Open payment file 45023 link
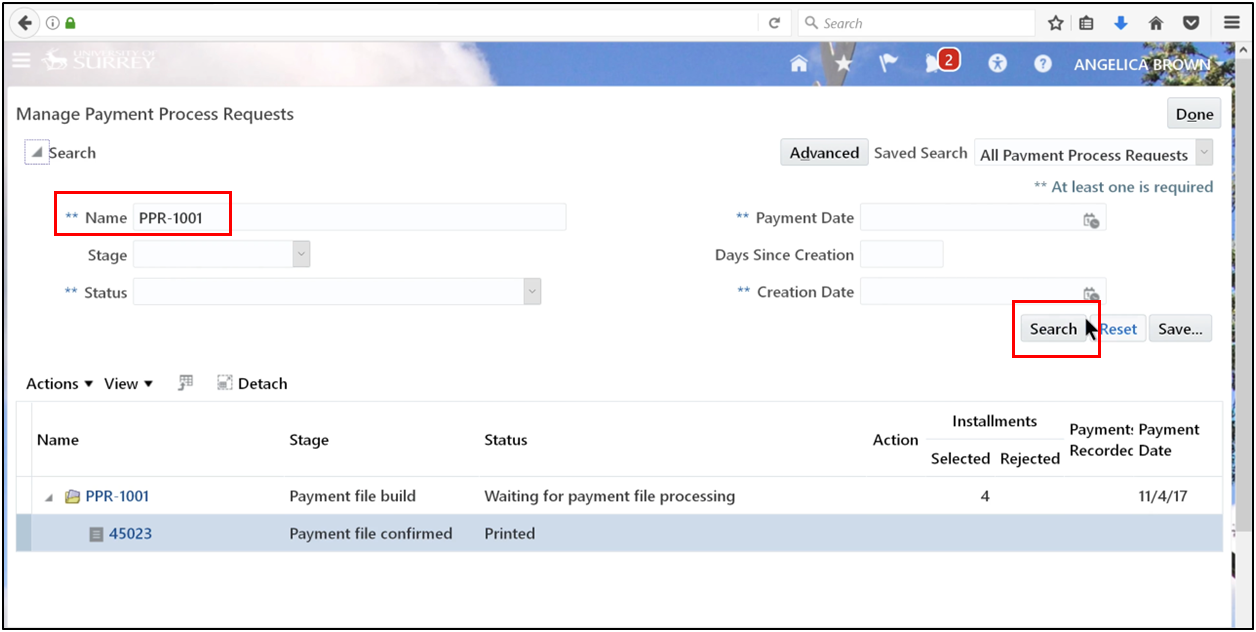This screenshot has height=632, width=1256. point(131,533)
